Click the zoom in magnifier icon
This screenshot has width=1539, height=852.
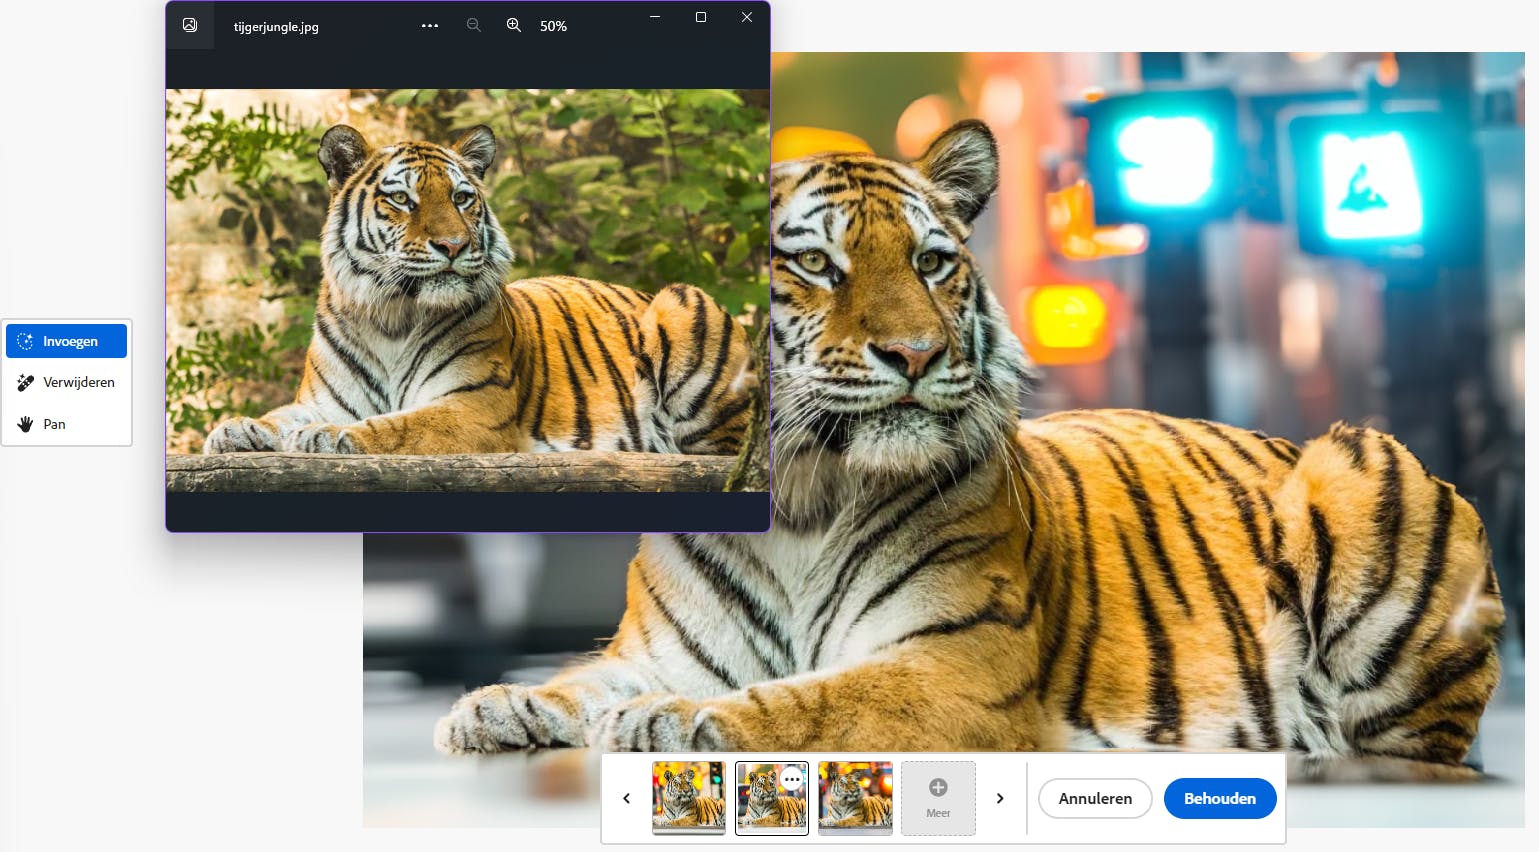pyautogui.click(x=514, y=26)
